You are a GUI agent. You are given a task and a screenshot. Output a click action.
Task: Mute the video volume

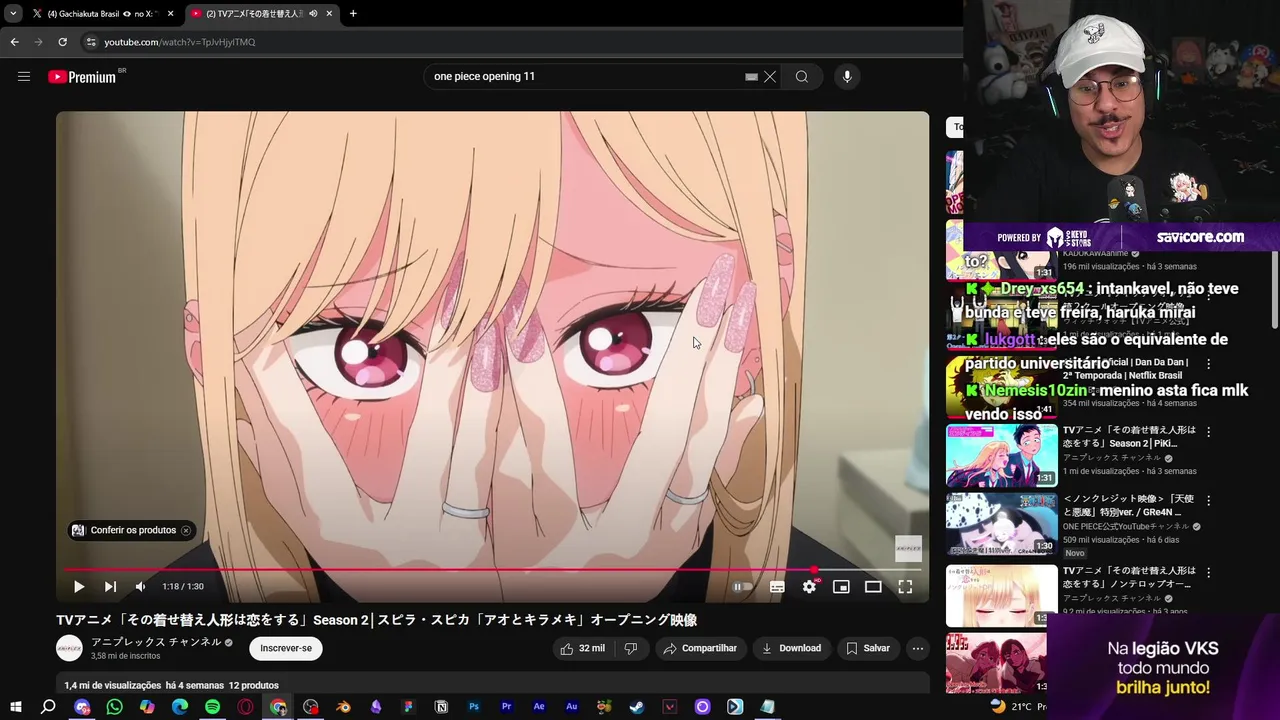140,587
